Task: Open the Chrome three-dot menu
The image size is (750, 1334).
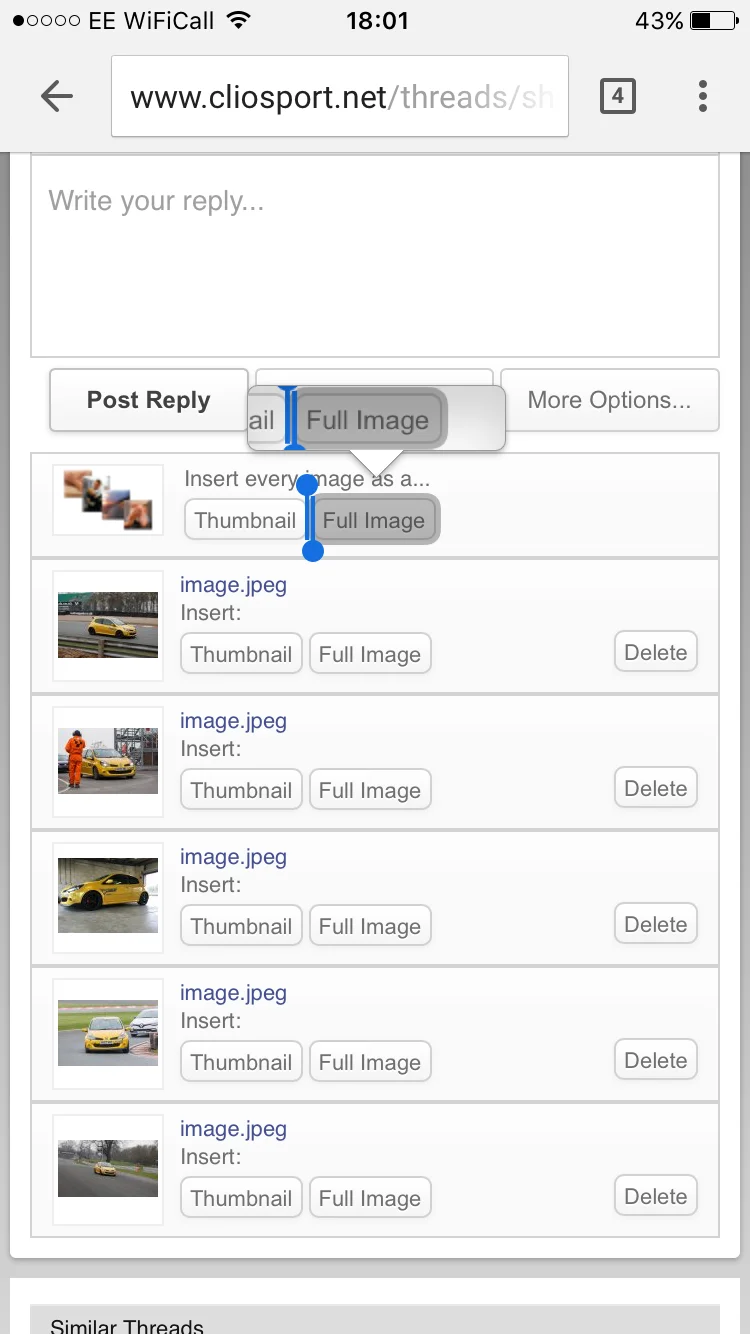Action: [x=703, y=96]
